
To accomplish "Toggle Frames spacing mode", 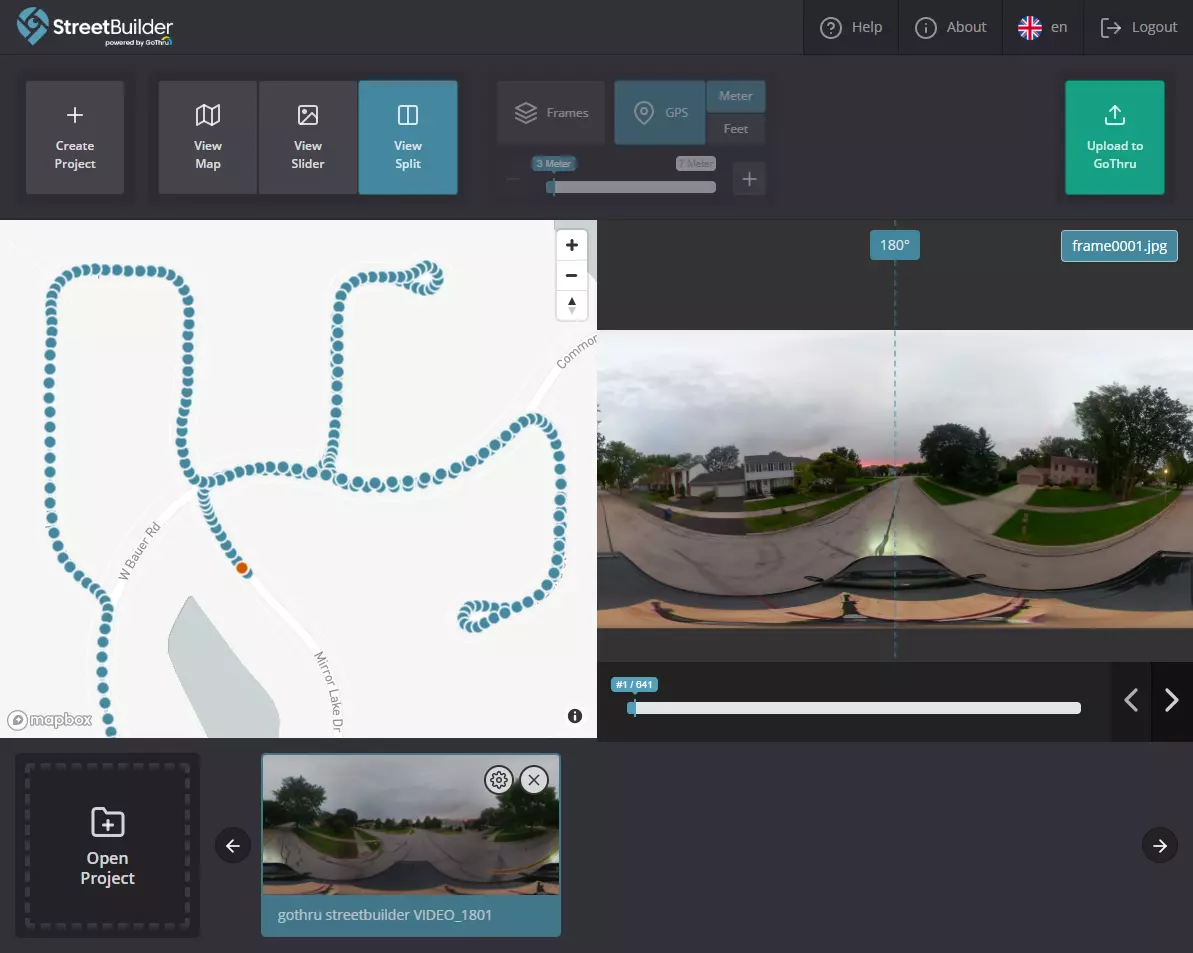I will [551, 113].
